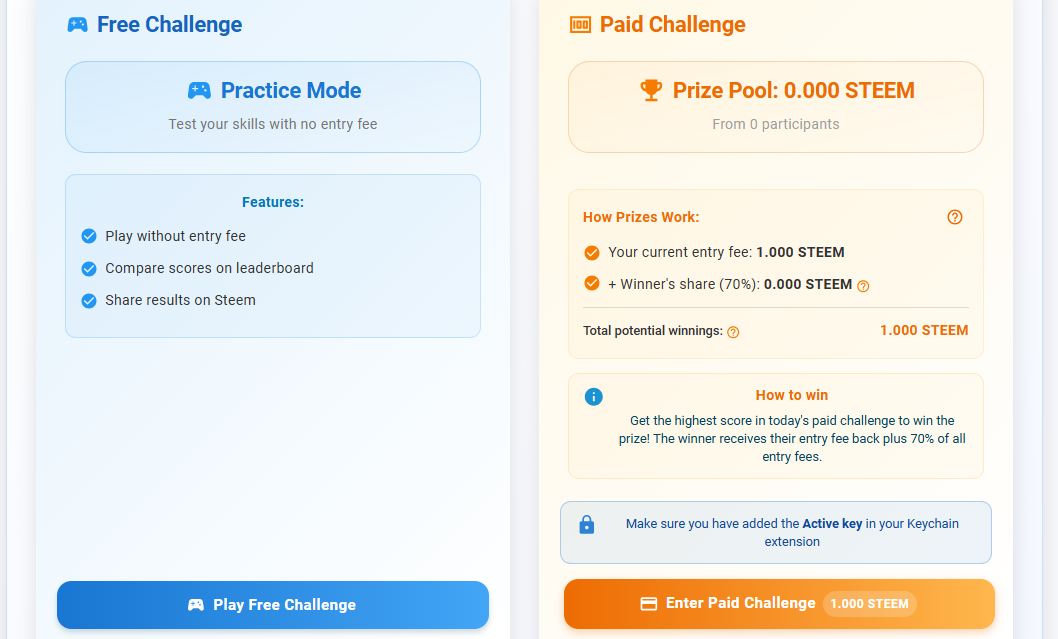Click the money icon beside Paid Challenge heading
This screenshot has width=1058, height=639.
coord(580,25)
